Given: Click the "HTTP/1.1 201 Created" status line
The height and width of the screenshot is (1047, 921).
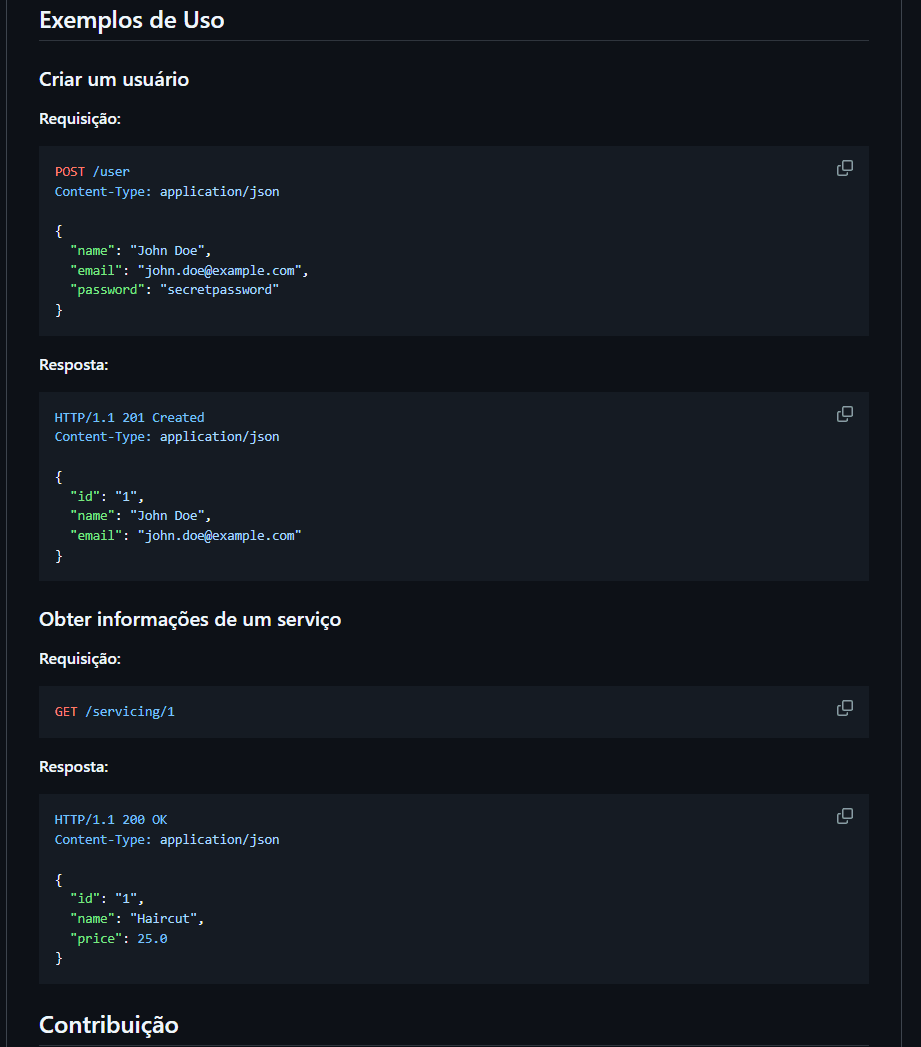Looking at the screenshot, I should coord(129,418).
